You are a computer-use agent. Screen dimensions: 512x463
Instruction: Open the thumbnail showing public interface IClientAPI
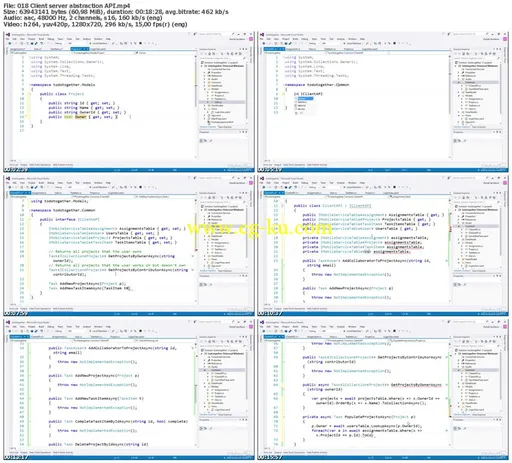point(129,246)
